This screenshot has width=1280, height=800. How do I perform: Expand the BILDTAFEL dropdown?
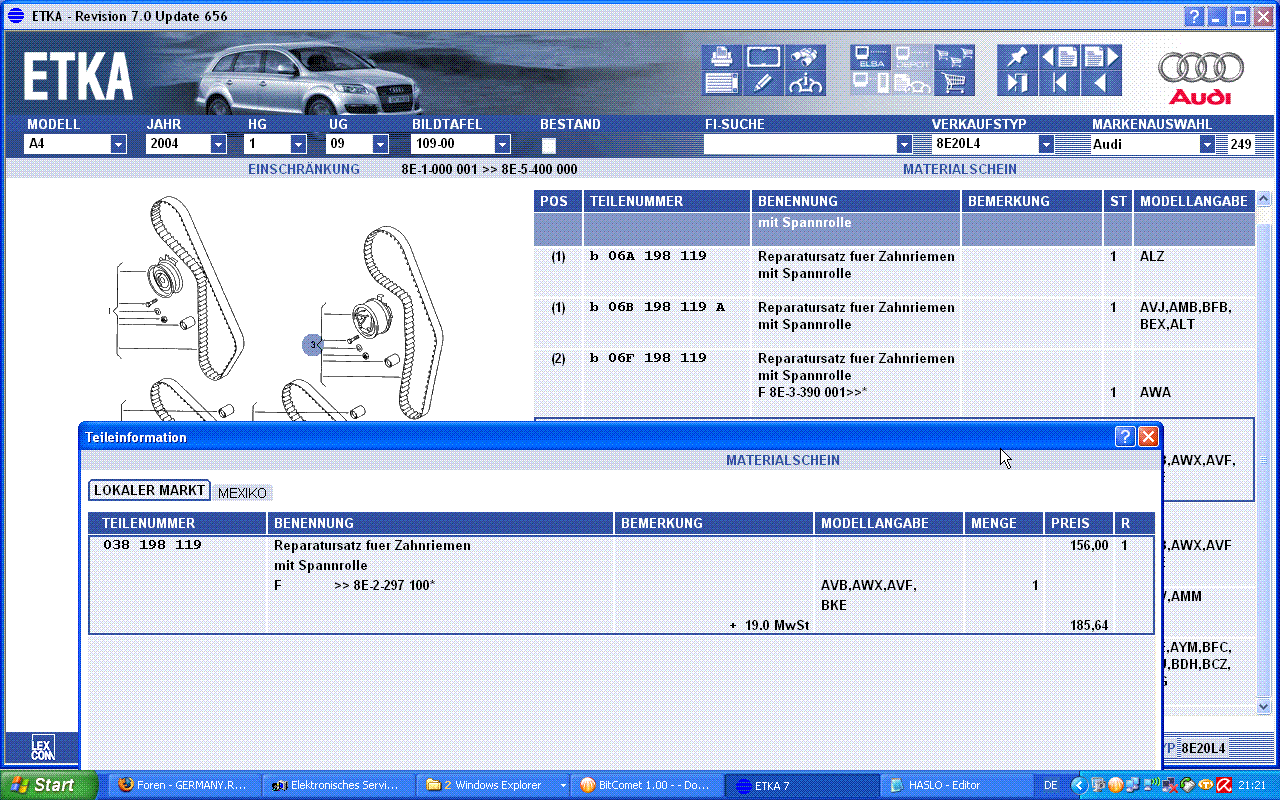pos(502,144)
